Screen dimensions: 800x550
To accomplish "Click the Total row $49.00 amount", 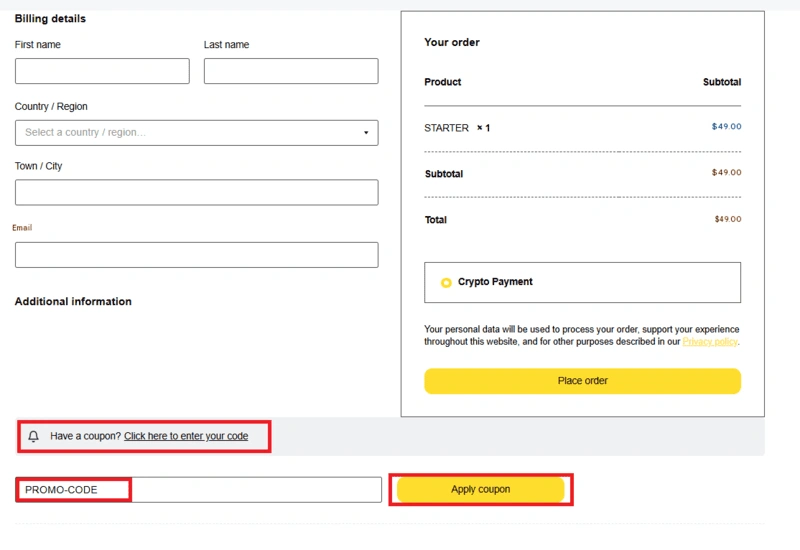I will tap(728, 219).
